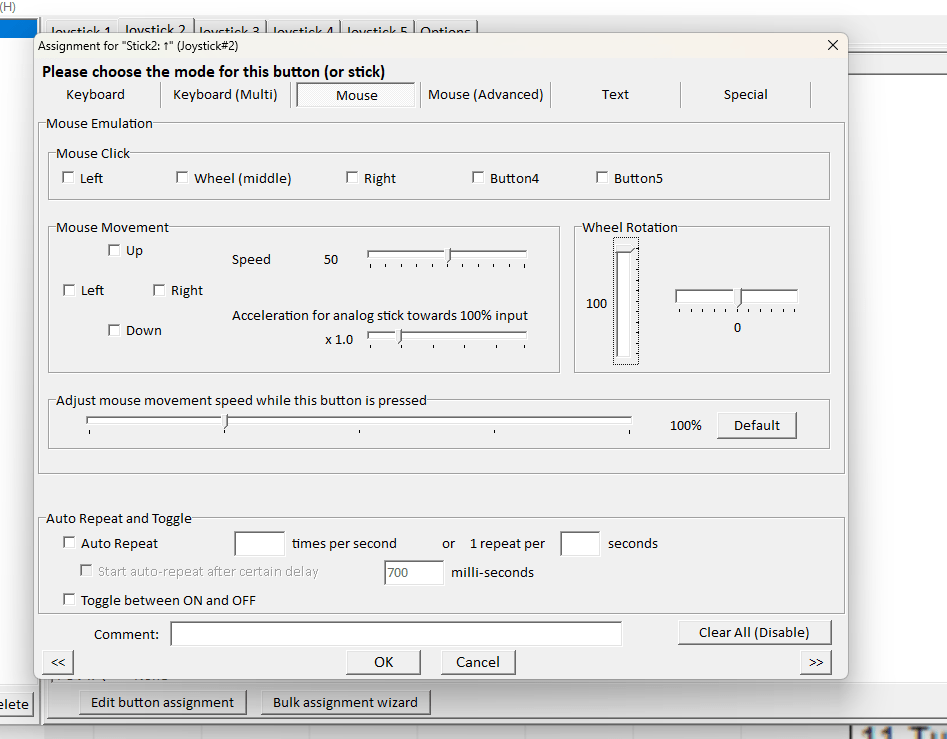Click Clear All (Disable) button

click(754, 633)
